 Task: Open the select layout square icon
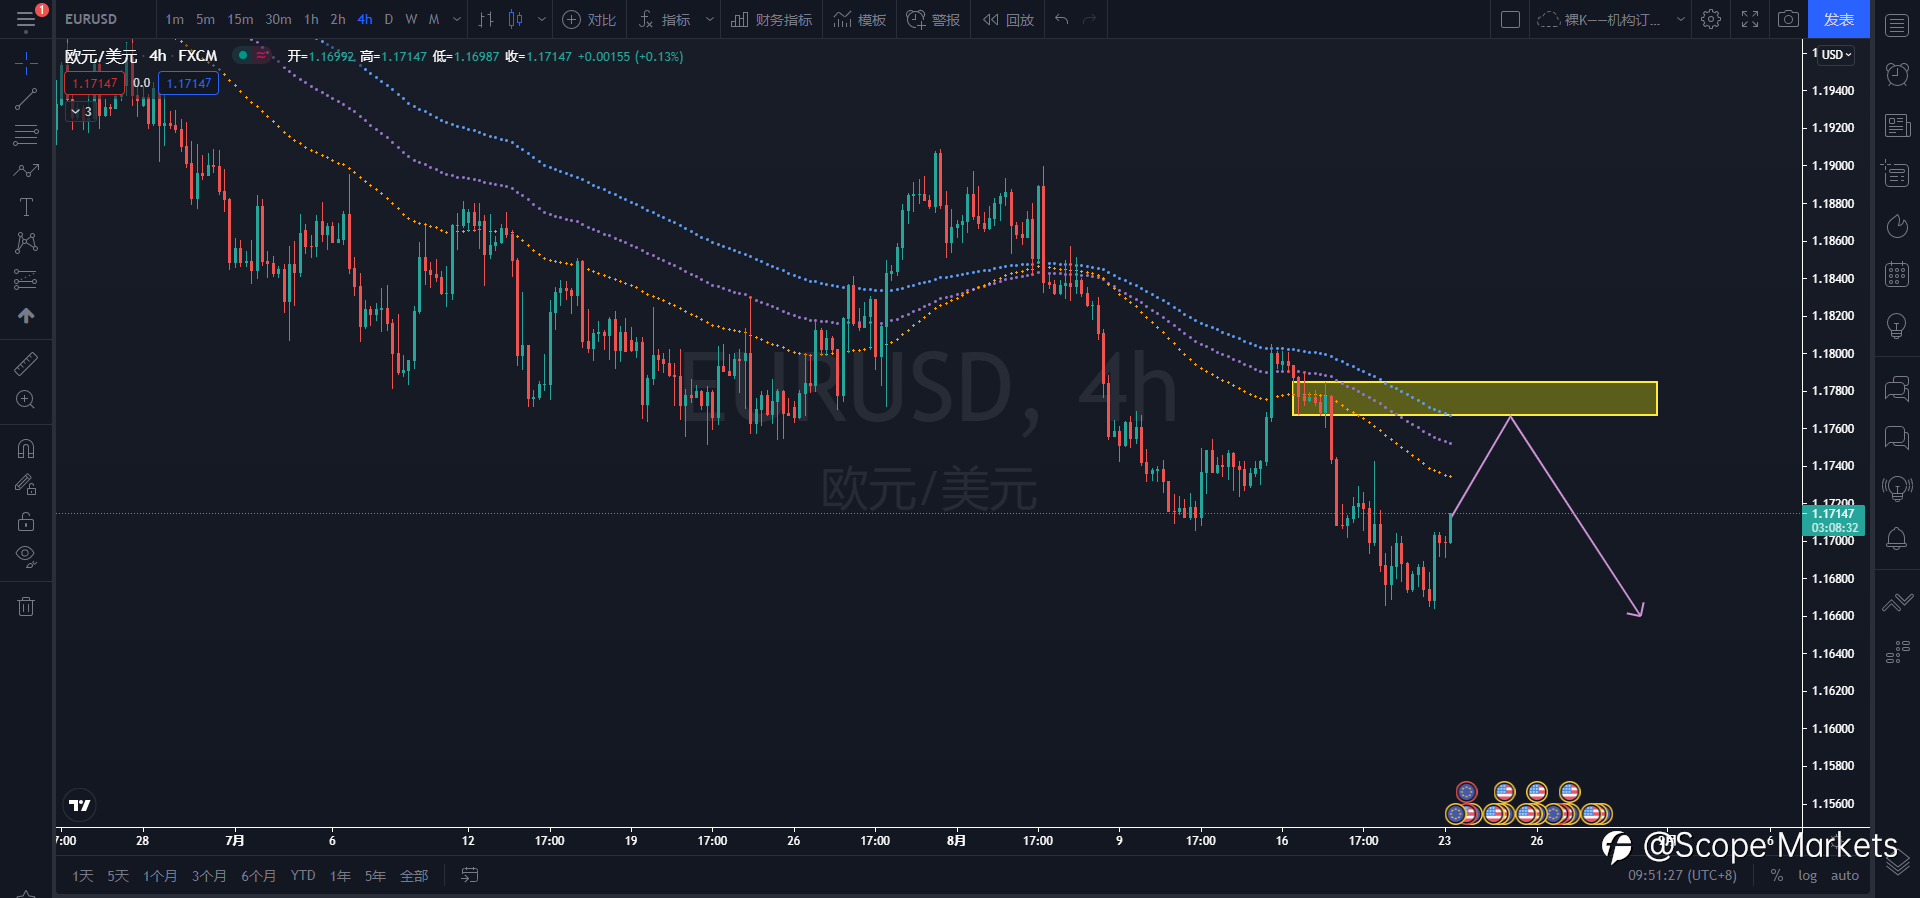[x=1511, y=19]
